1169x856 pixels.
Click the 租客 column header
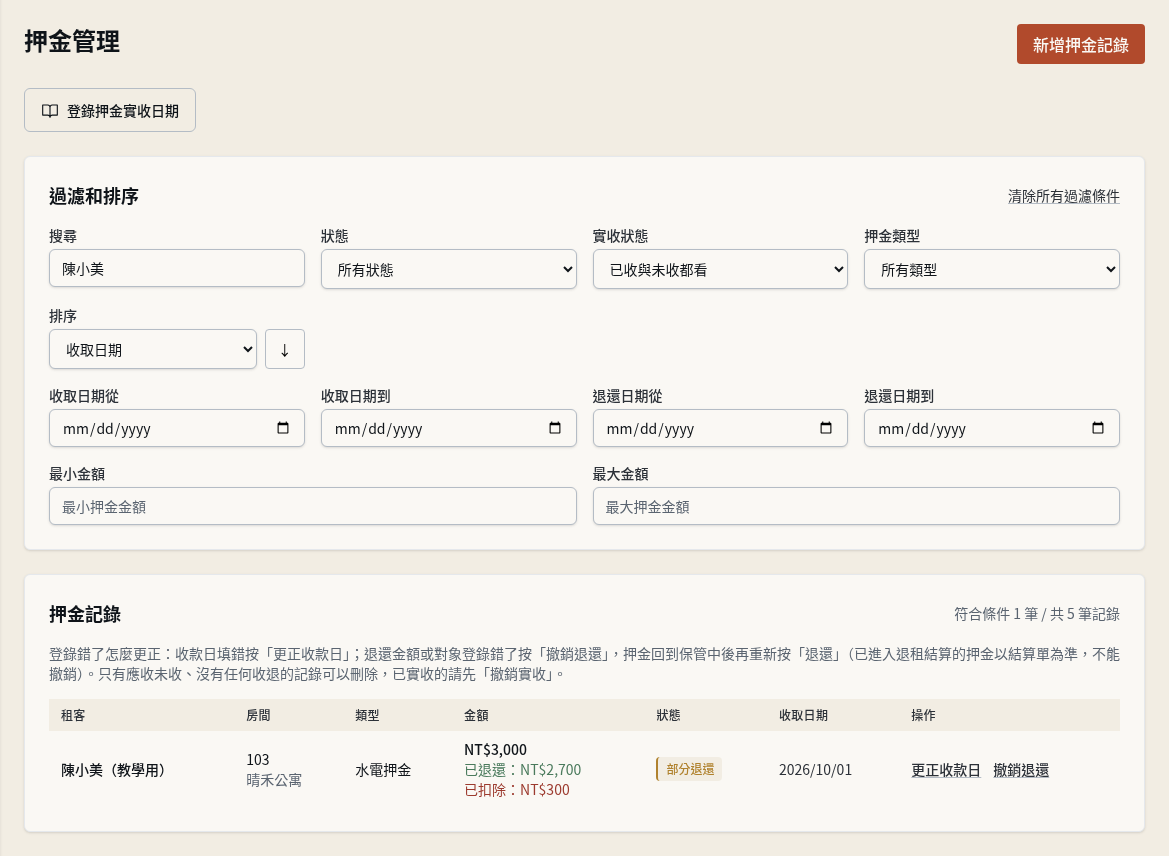[73, 715]
